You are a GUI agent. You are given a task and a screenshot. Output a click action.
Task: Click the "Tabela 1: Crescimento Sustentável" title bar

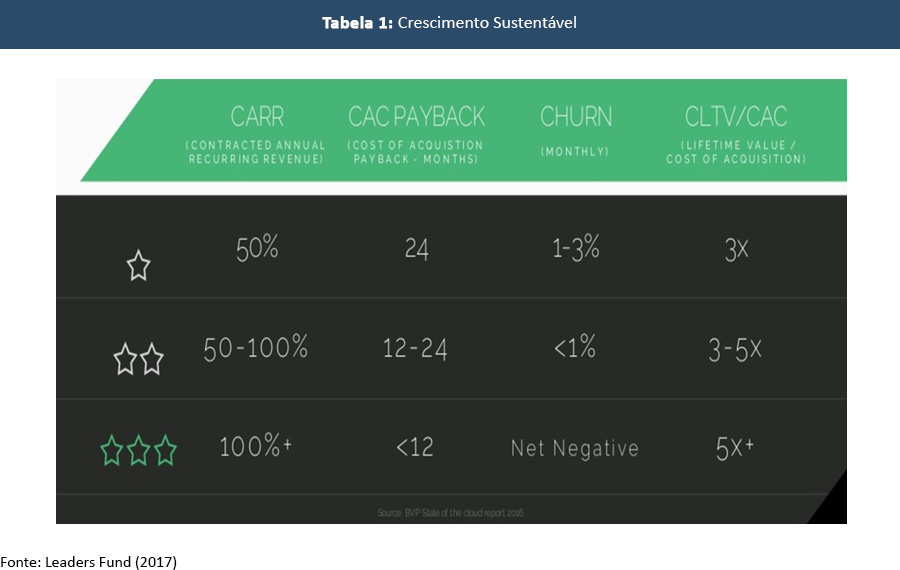pyautogui.click(x=449, y=23)
